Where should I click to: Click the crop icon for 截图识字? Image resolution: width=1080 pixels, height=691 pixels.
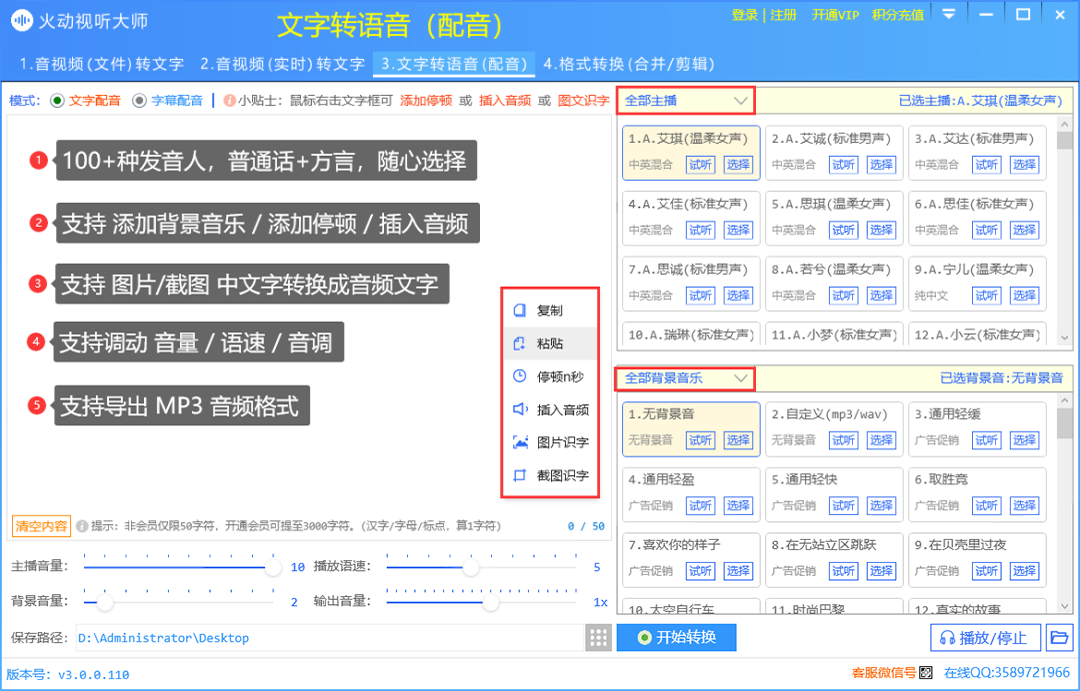520,475
